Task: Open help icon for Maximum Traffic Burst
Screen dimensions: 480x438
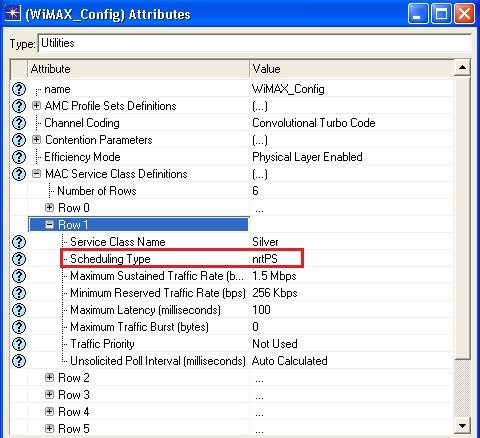Action: 19,327
